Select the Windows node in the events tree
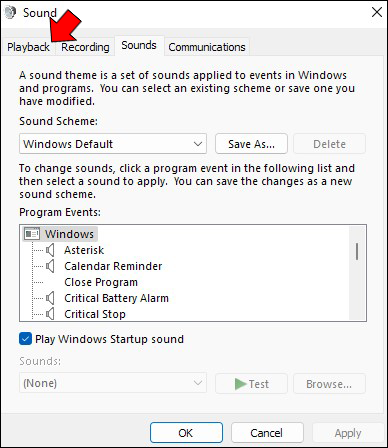The height and width of the screenshot is (448, 388). (69, 234)
